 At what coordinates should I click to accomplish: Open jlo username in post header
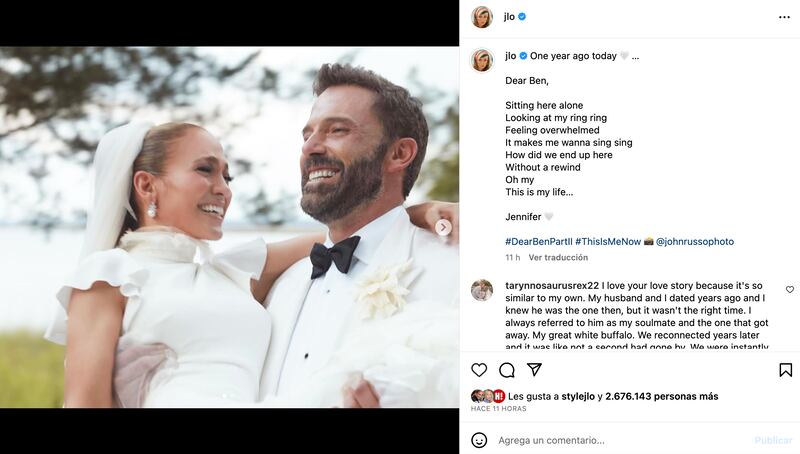pos(510,17)
